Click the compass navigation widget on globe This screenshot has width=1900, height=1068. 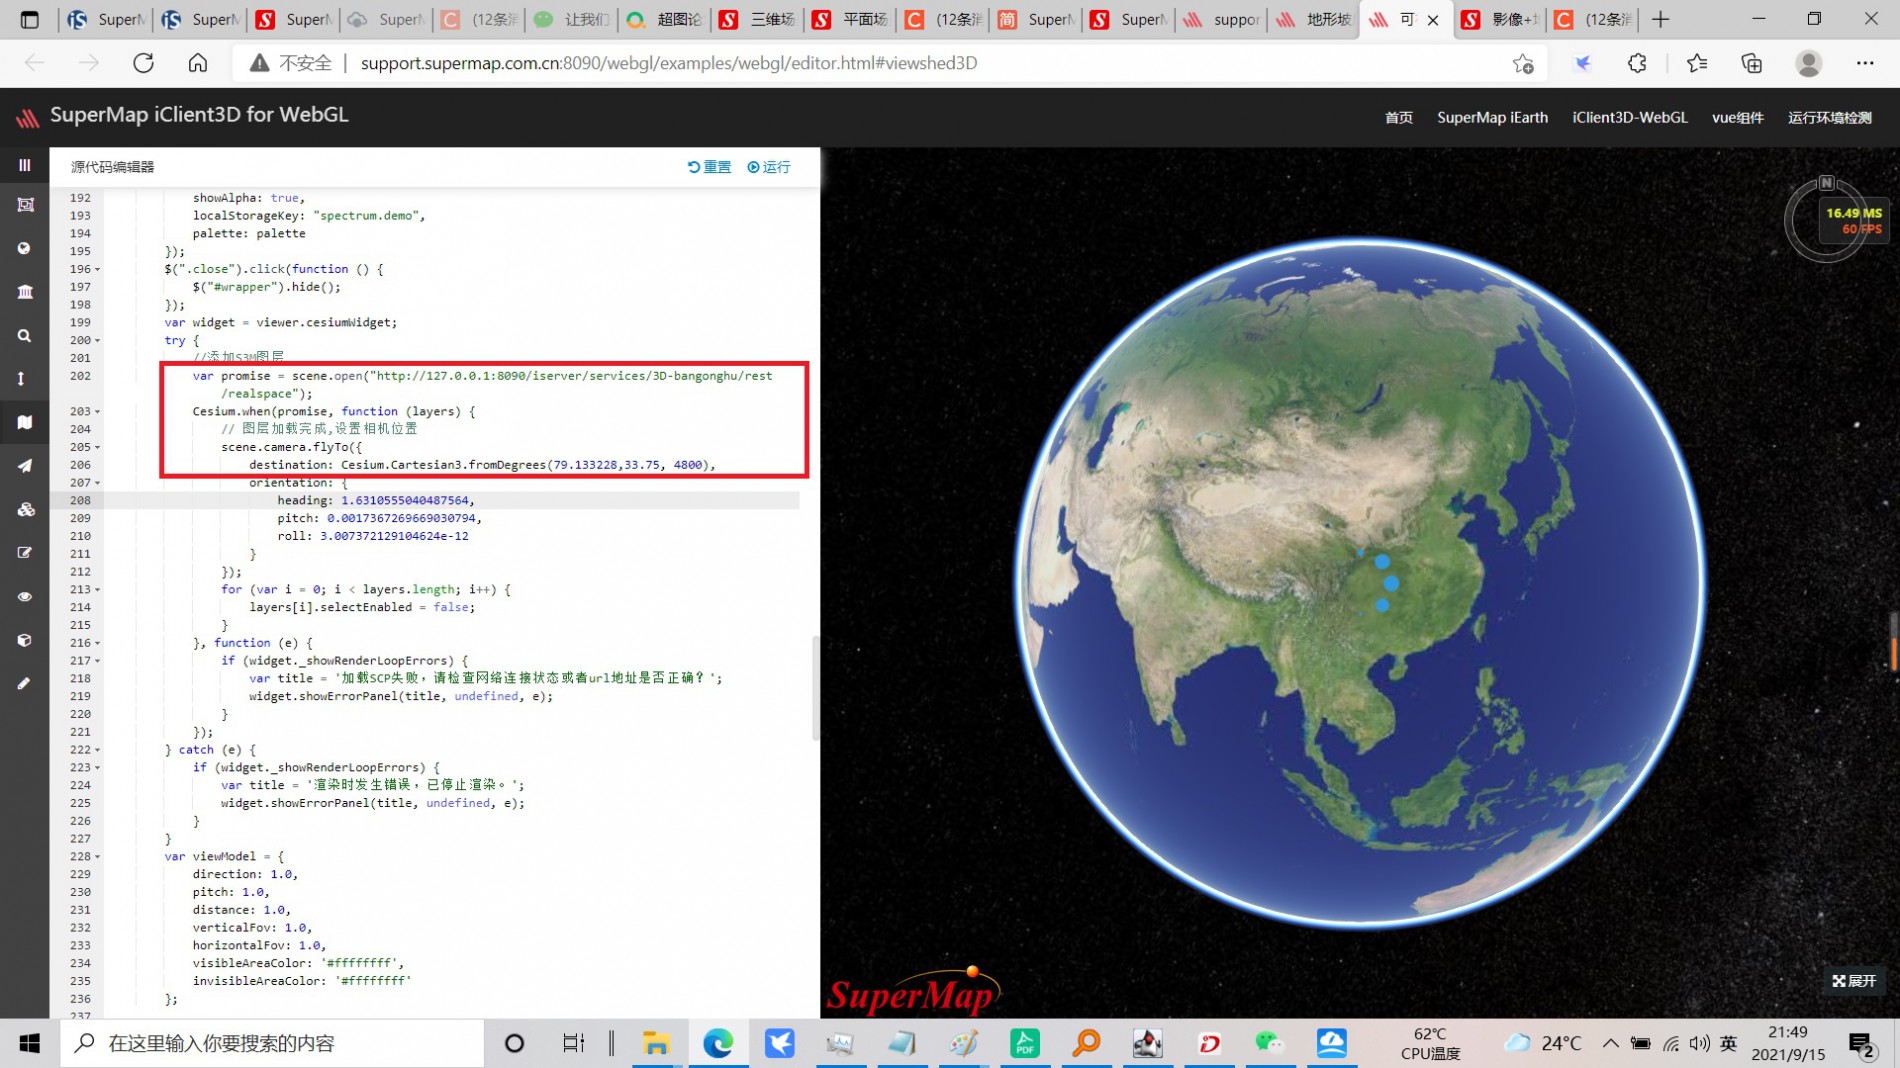[1826, 219]
